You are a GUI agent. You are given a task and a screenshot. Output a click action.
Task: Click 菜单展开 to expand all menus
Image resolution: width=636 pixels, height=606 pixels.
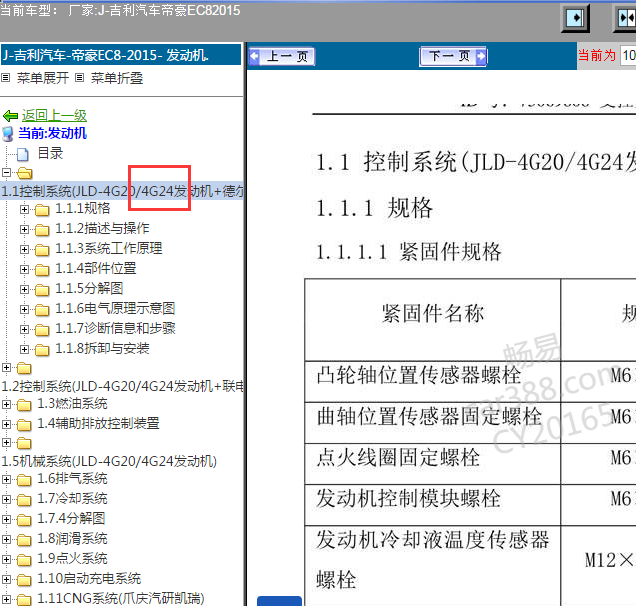click(43, 78)
